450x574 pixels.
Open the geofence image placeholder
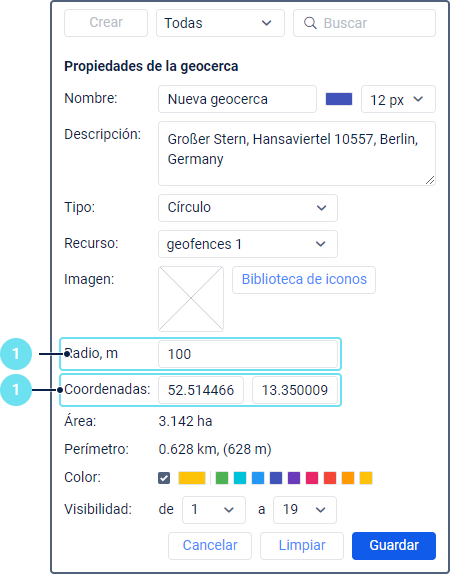tap(191, 299)
